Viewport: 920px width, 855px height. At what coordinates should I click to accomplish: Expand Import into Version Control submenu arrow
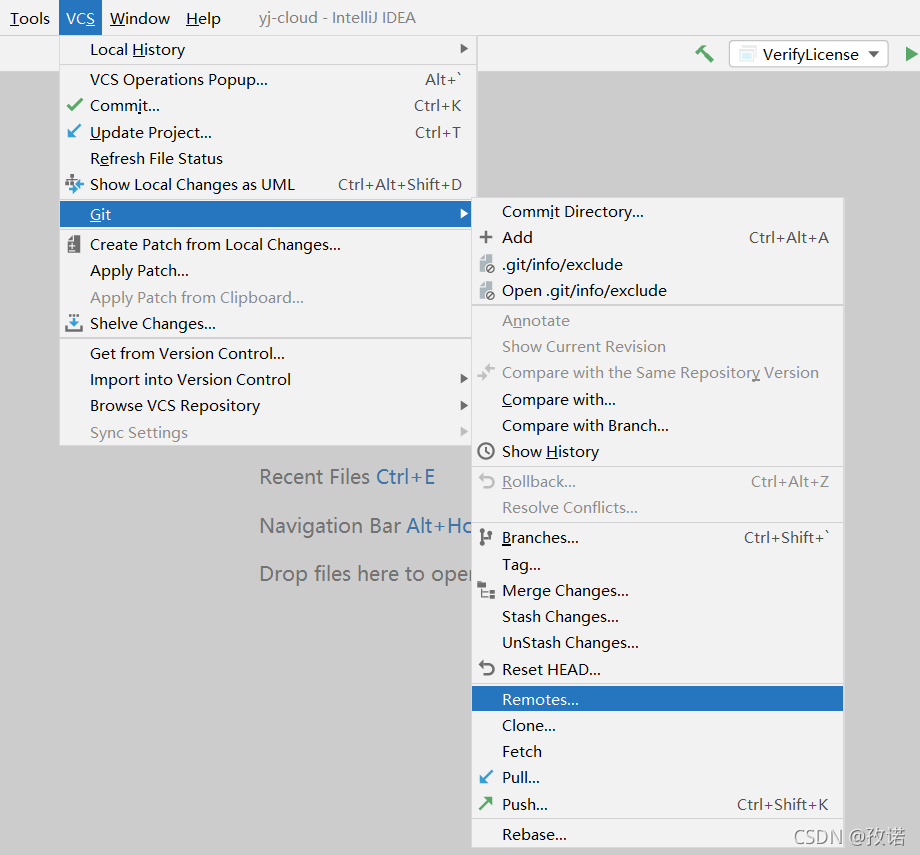pyautogui.click(x=464, y=379)
